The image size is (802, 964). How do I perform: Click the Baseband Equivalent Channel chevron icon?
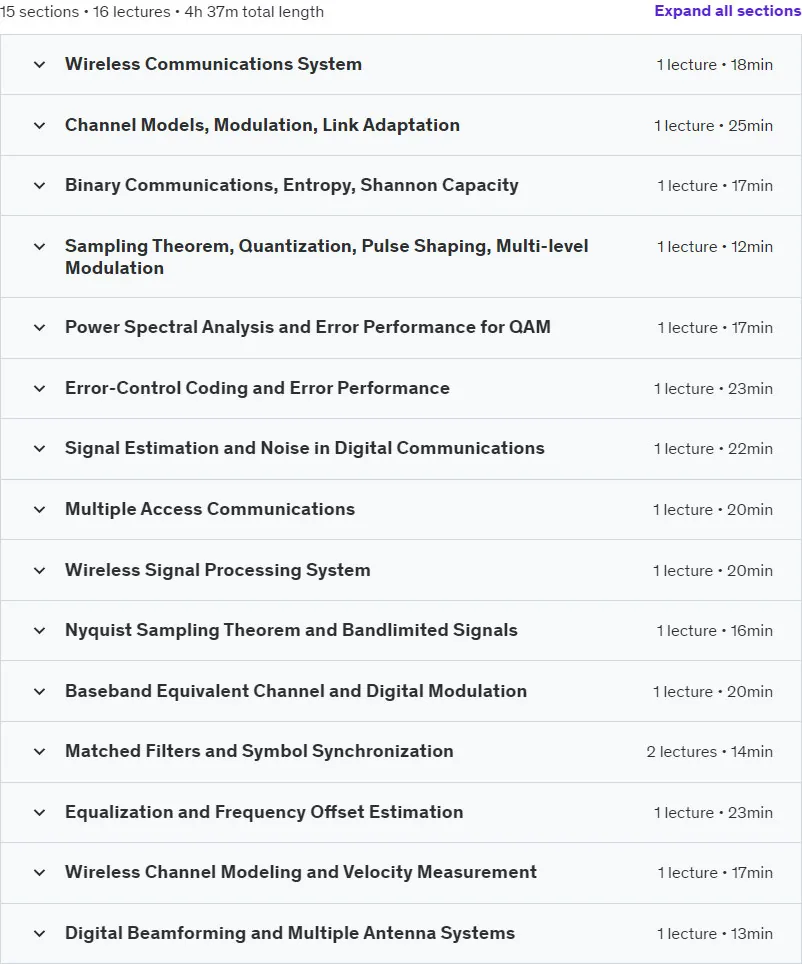(39, 692)
